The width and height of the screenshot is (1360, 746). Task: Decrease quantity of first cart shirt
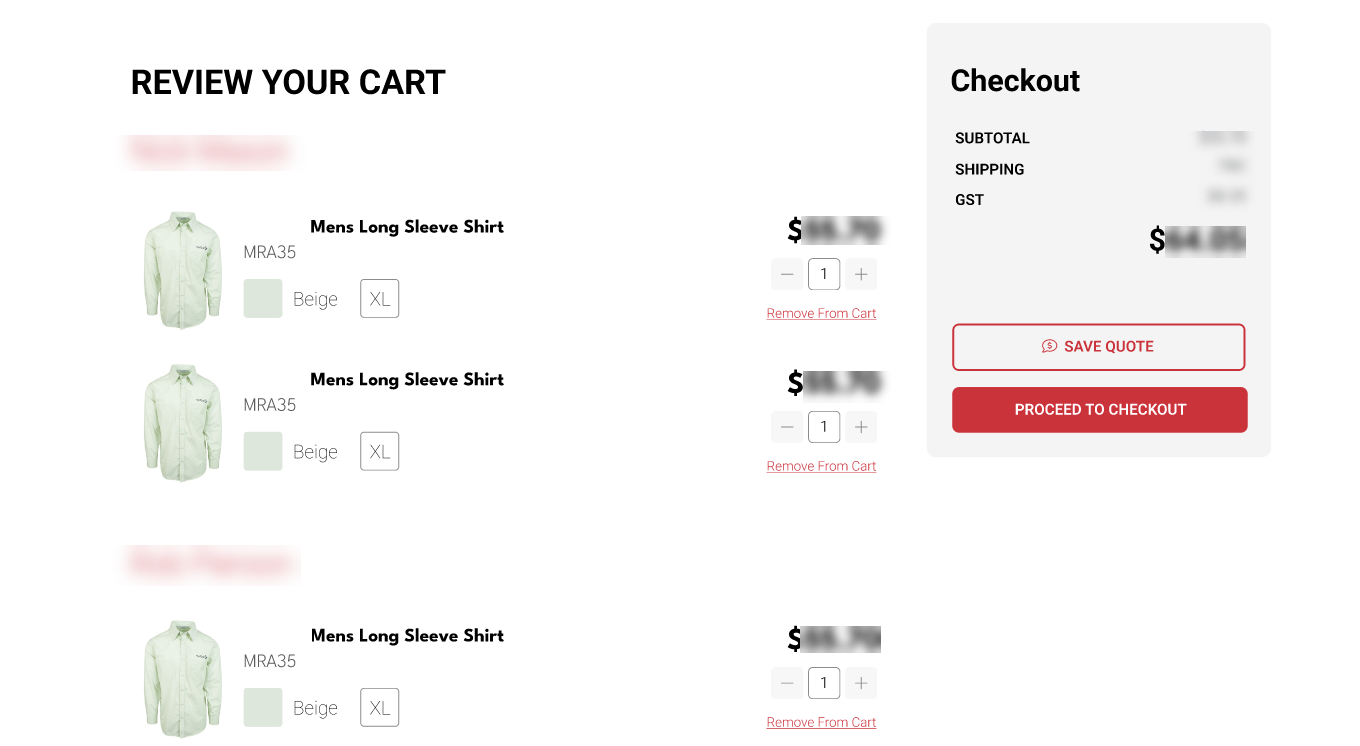(787, 274)
